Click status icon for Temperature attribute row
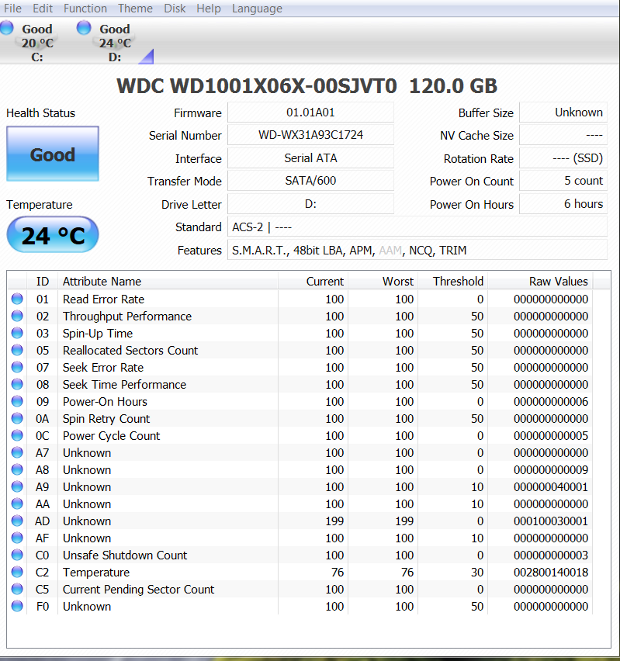The image size is (620, 661). pos(17,572)
